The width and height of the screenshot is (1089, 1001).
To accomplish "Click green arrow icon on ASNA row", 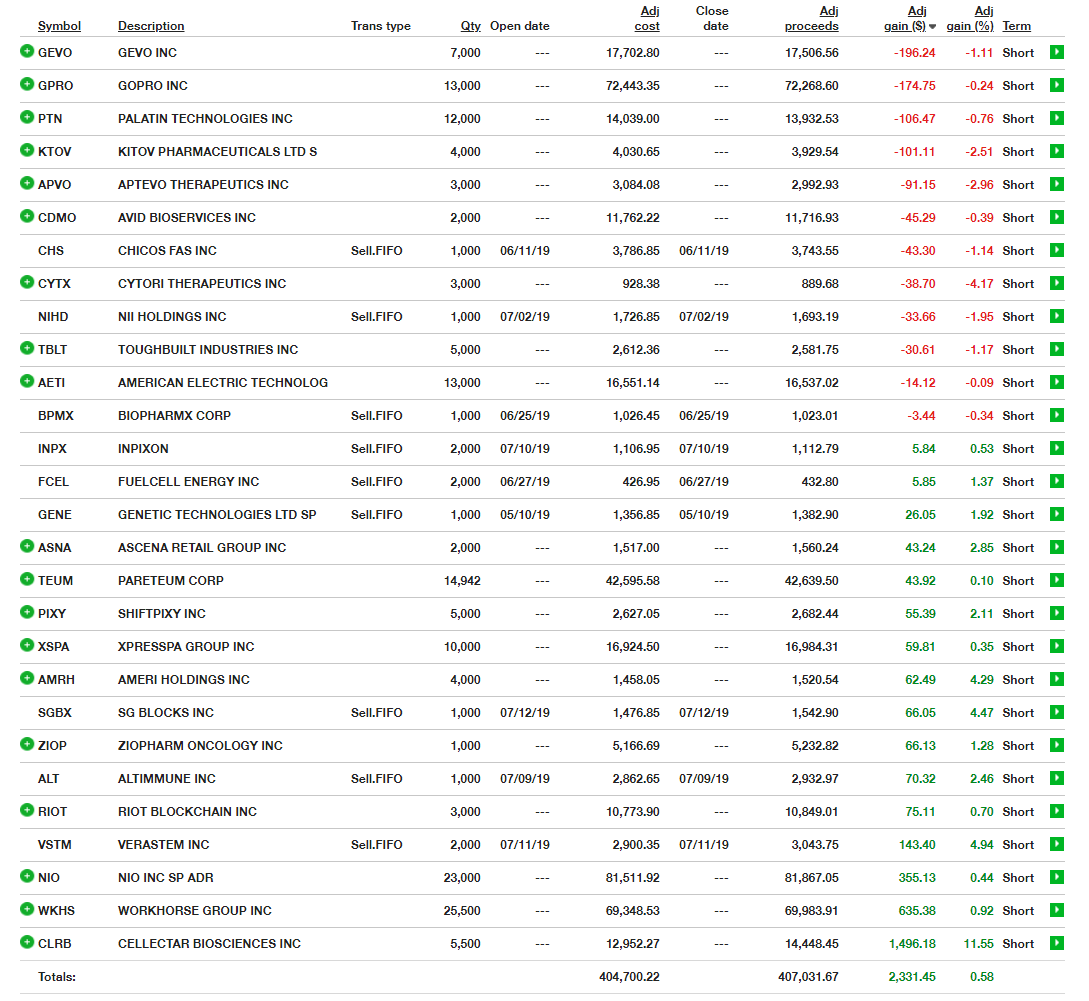I will click(1057, 547).
